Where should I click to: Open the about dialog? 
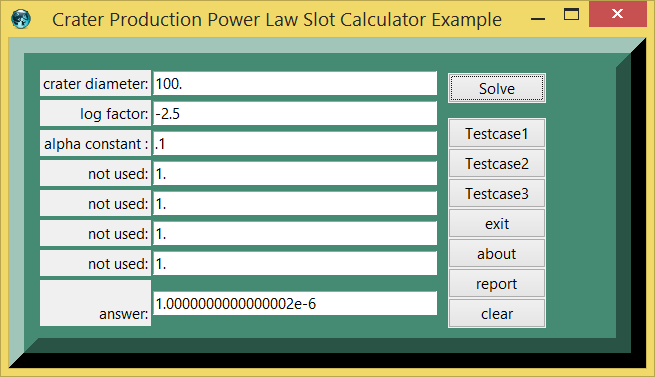tap(497, 254)
